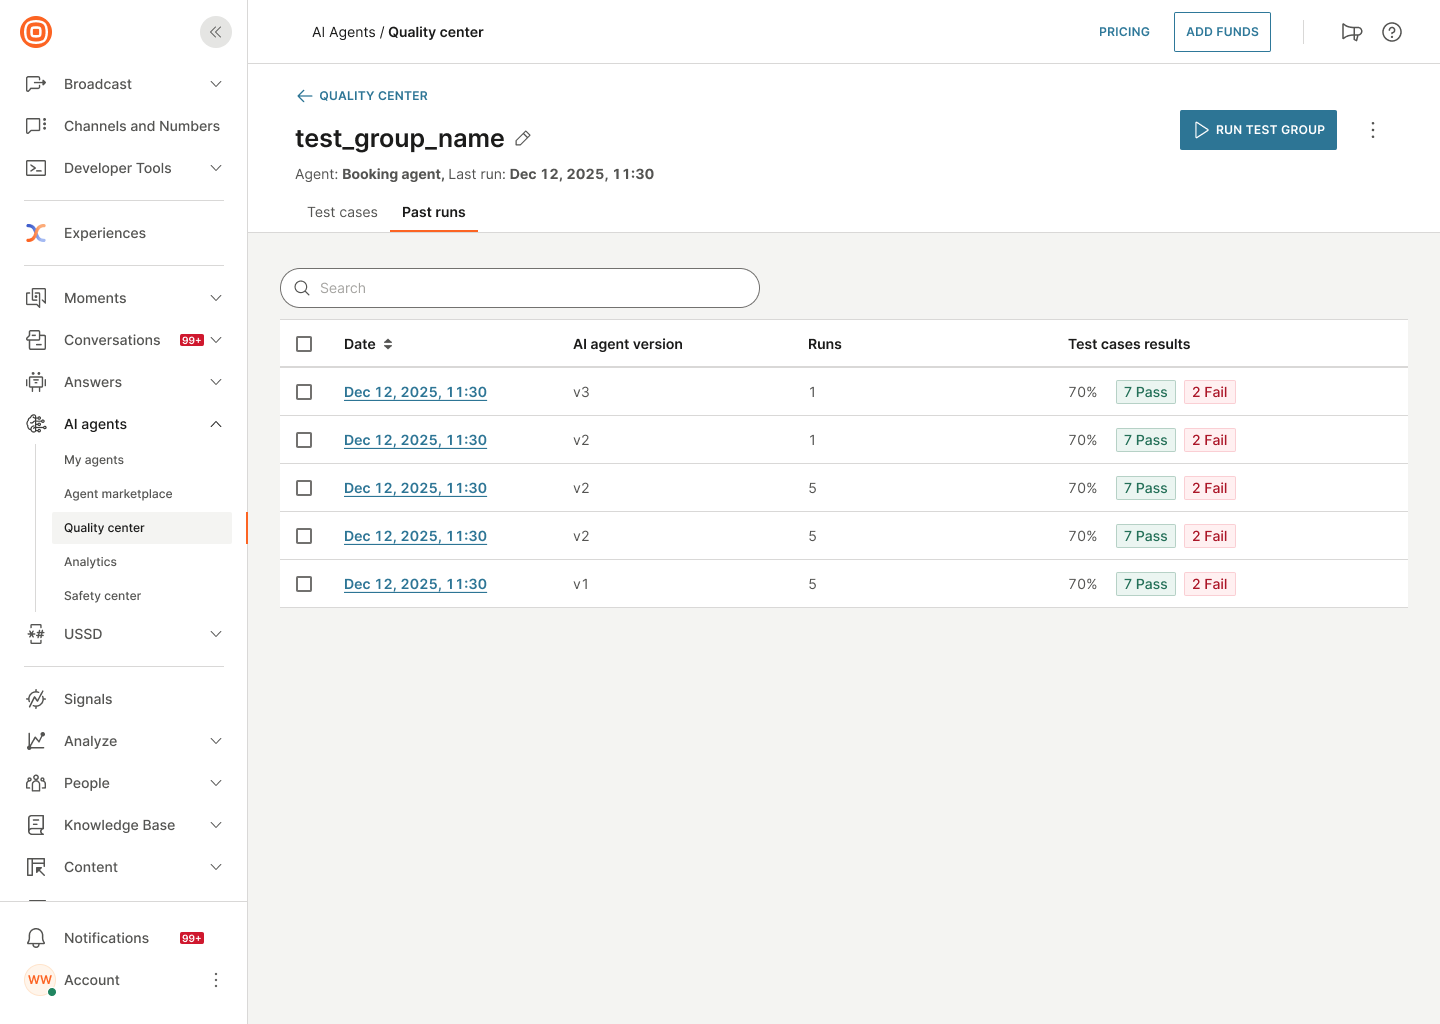Collapse the sidebar using the double-chevron icon
This screenshot has width=1440, height=1024.
pyautogui.click(x=215, y=31)
